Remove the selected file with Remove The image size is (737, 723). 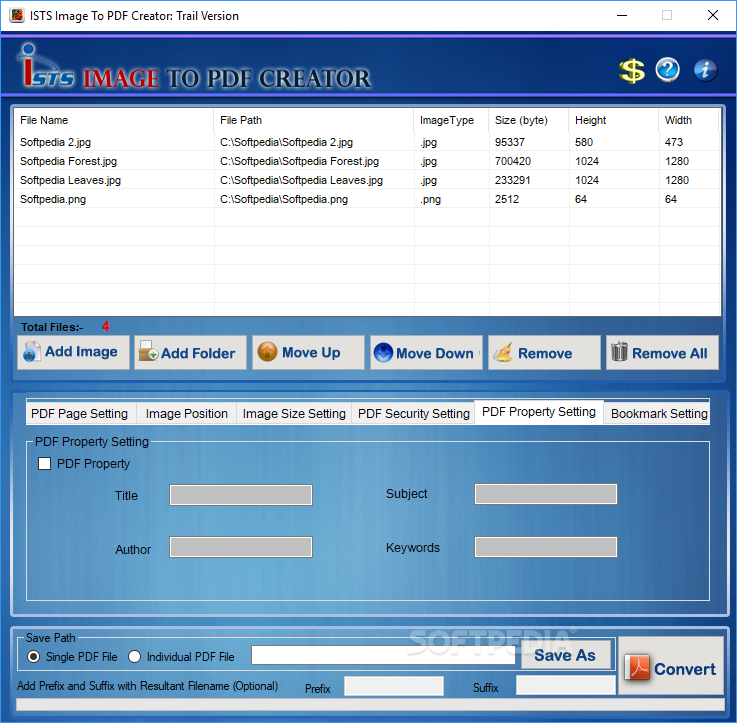(544, 352)
